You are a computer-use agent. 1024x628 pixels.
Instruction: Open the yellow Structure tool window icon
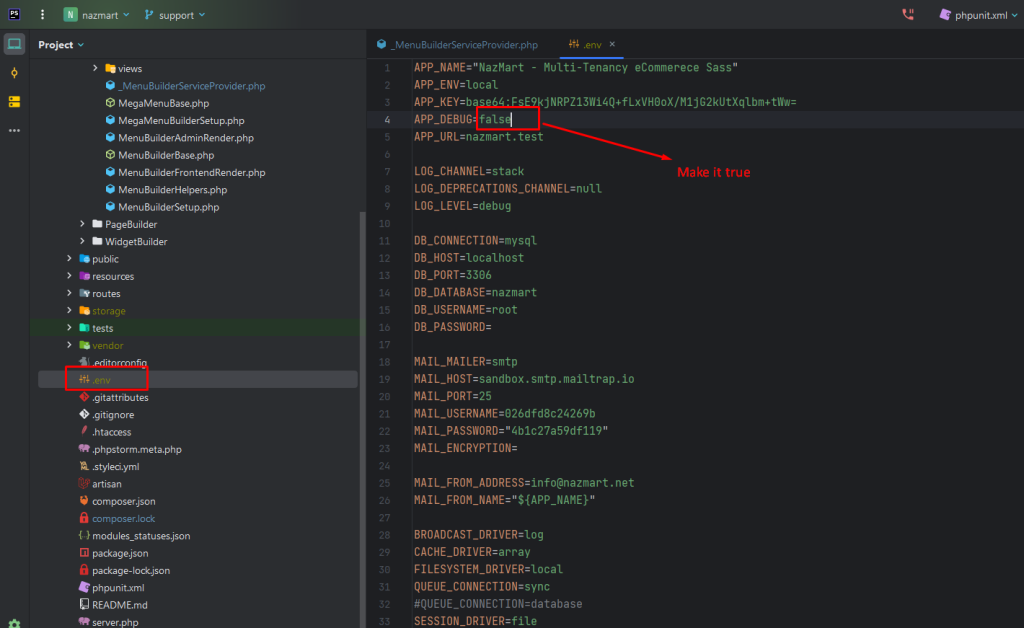coord(14,102)
